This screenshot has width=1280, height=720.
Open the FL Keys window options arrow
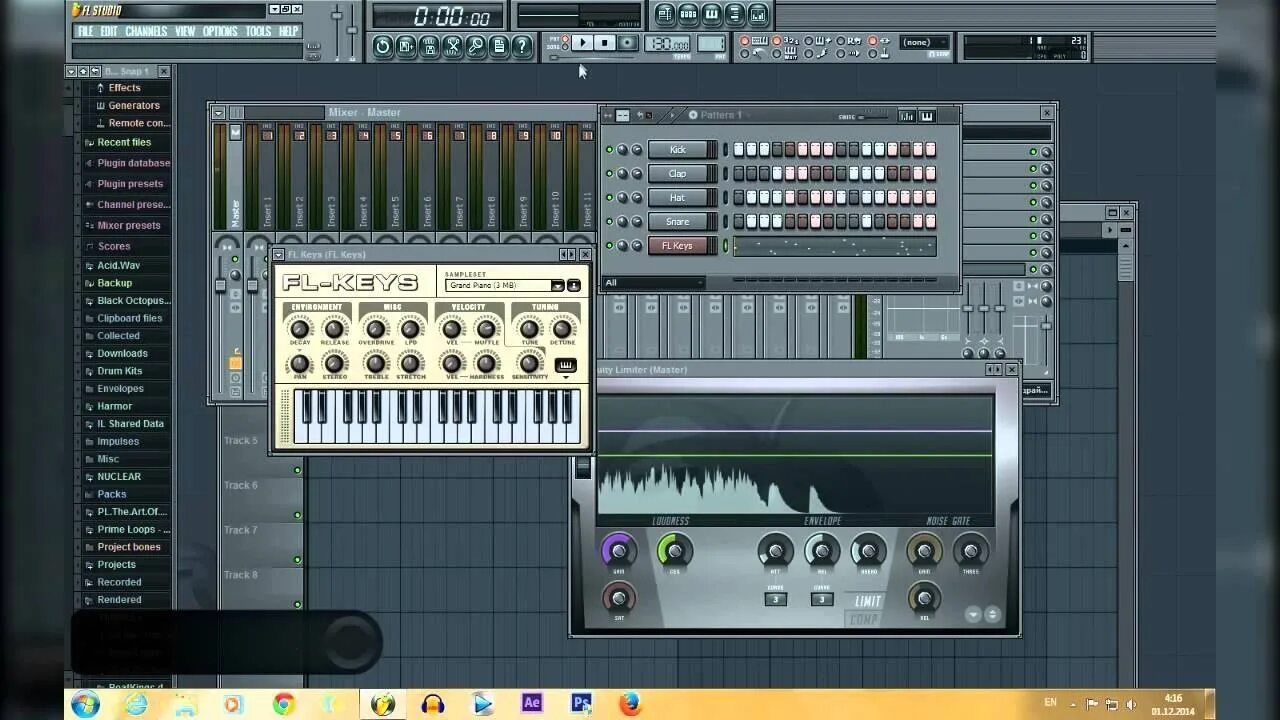click(x=278, y=255)
